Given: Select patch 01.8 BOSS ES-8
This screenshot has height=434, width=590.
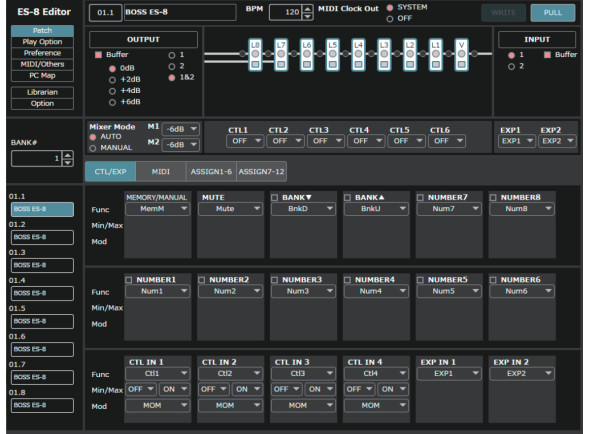Looking at the screenshot, I should click(43, 405).
